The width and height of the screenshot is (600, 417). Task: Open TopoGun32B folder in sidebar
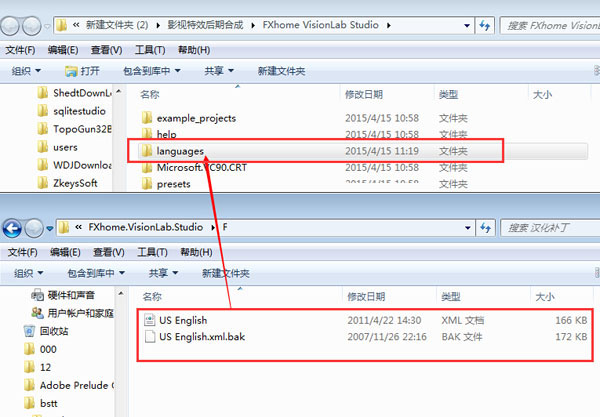point(75,129)
